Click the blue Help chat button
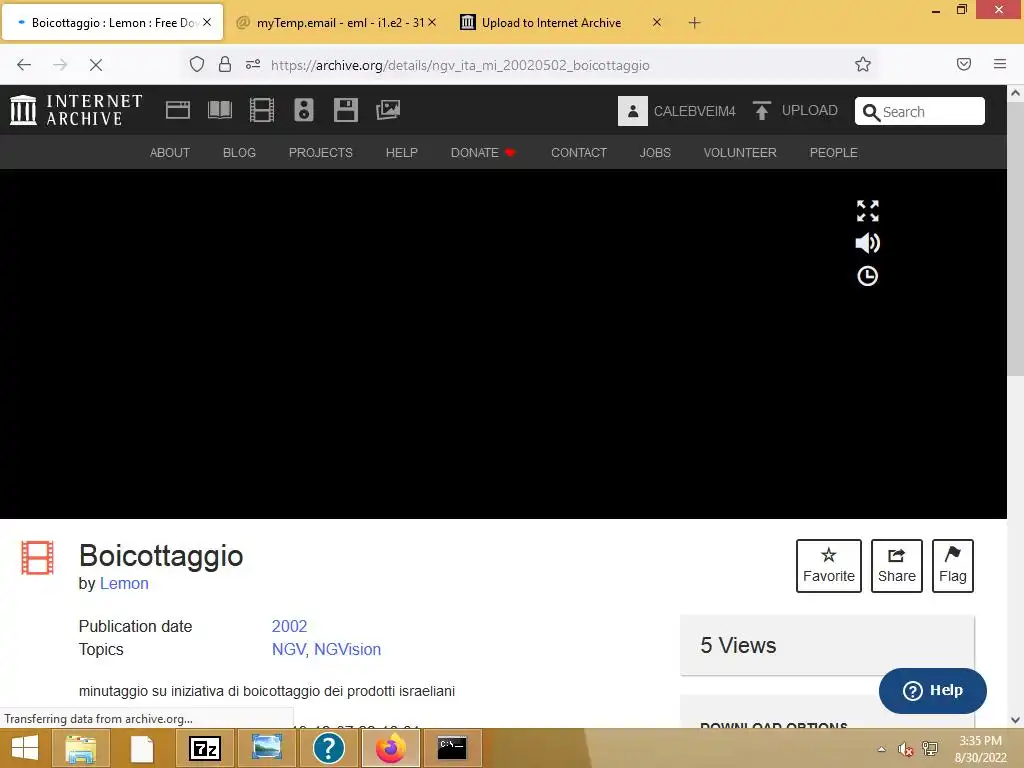The image size is (1024, 768). [x=933, y=690]
